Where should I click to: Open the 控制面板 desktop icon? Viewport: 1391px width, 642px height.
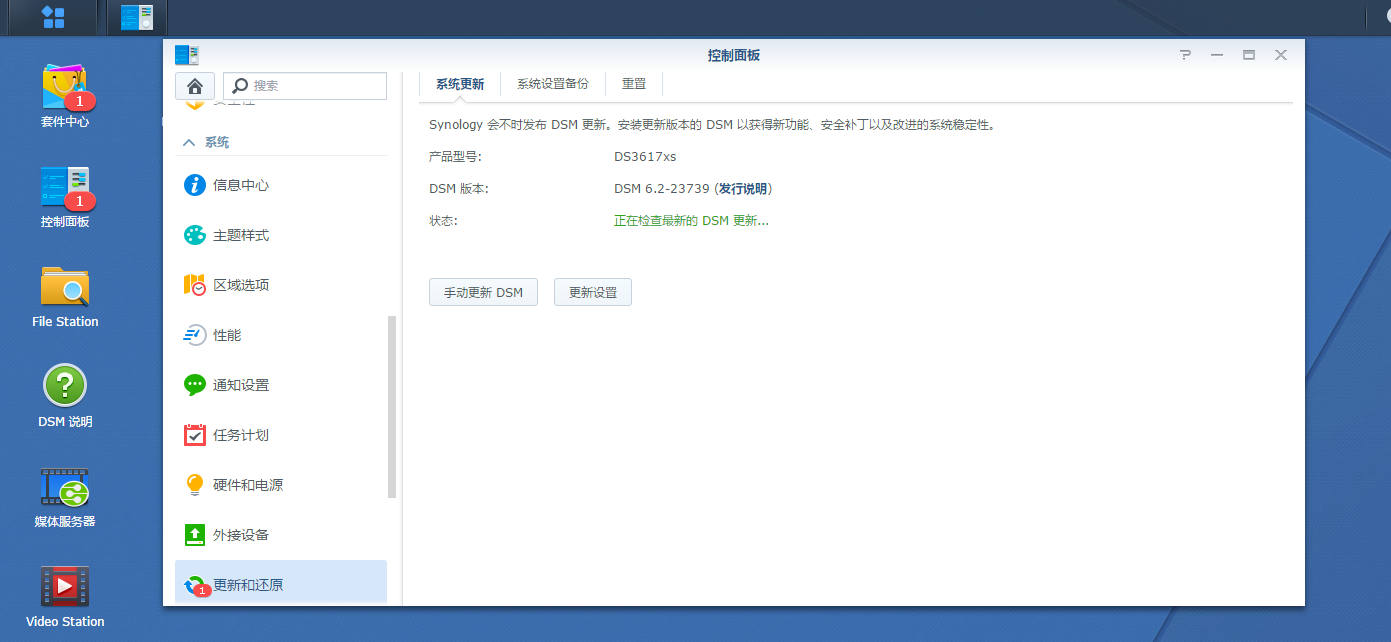coord(65,197)
